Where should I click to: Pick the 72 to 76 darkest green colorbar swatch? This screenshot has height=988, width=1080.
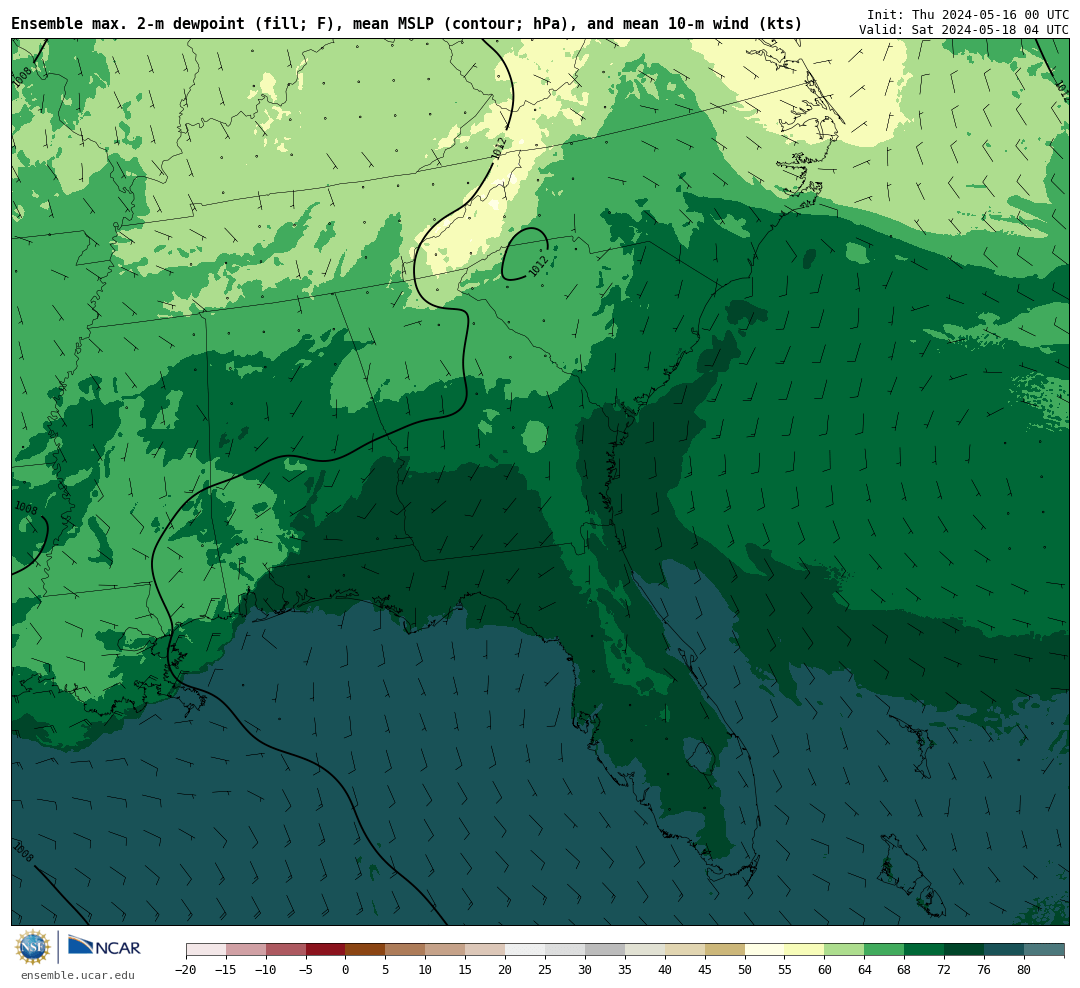pyautogui.click(x=964, y=950)
